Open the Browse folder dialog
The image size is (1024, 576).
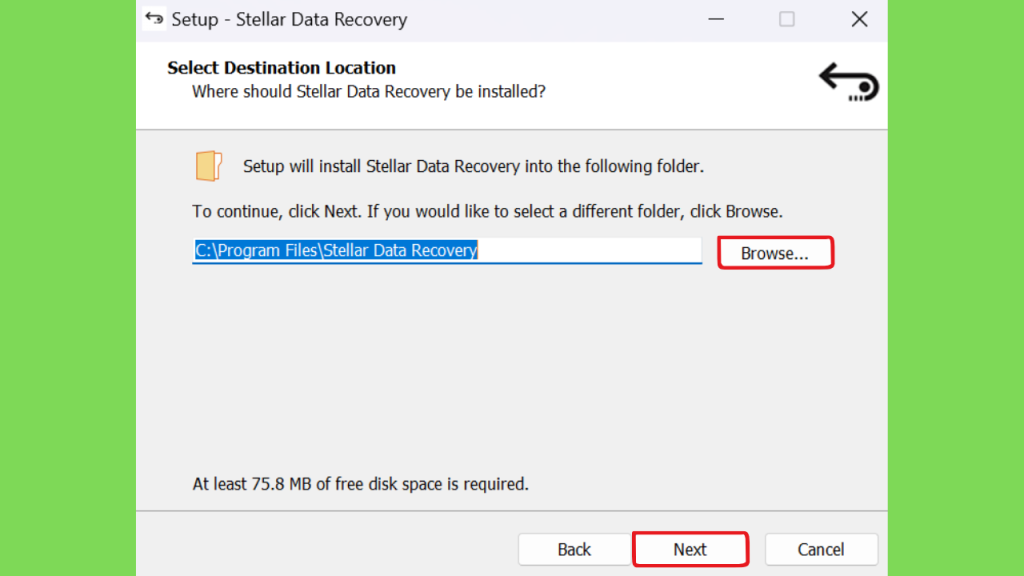point(775,253)
